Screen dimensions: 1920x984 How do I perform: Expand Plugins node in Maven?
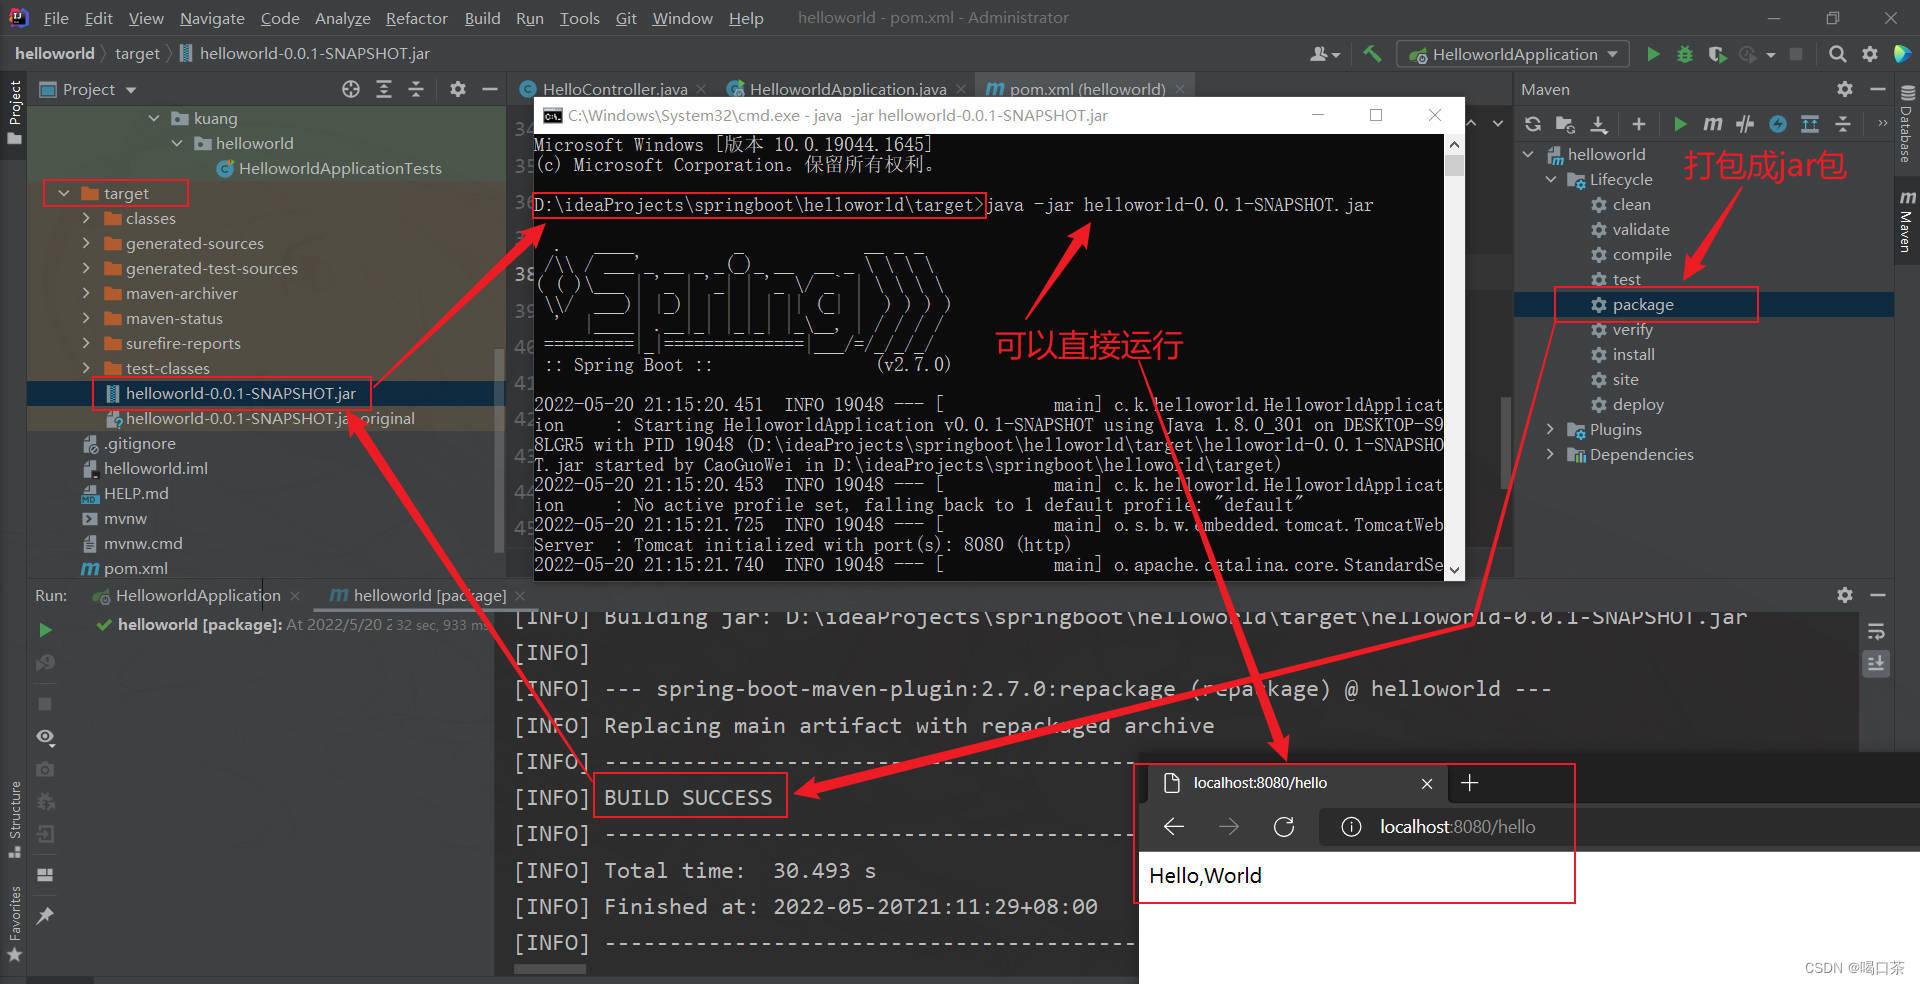coord(1551,429)
